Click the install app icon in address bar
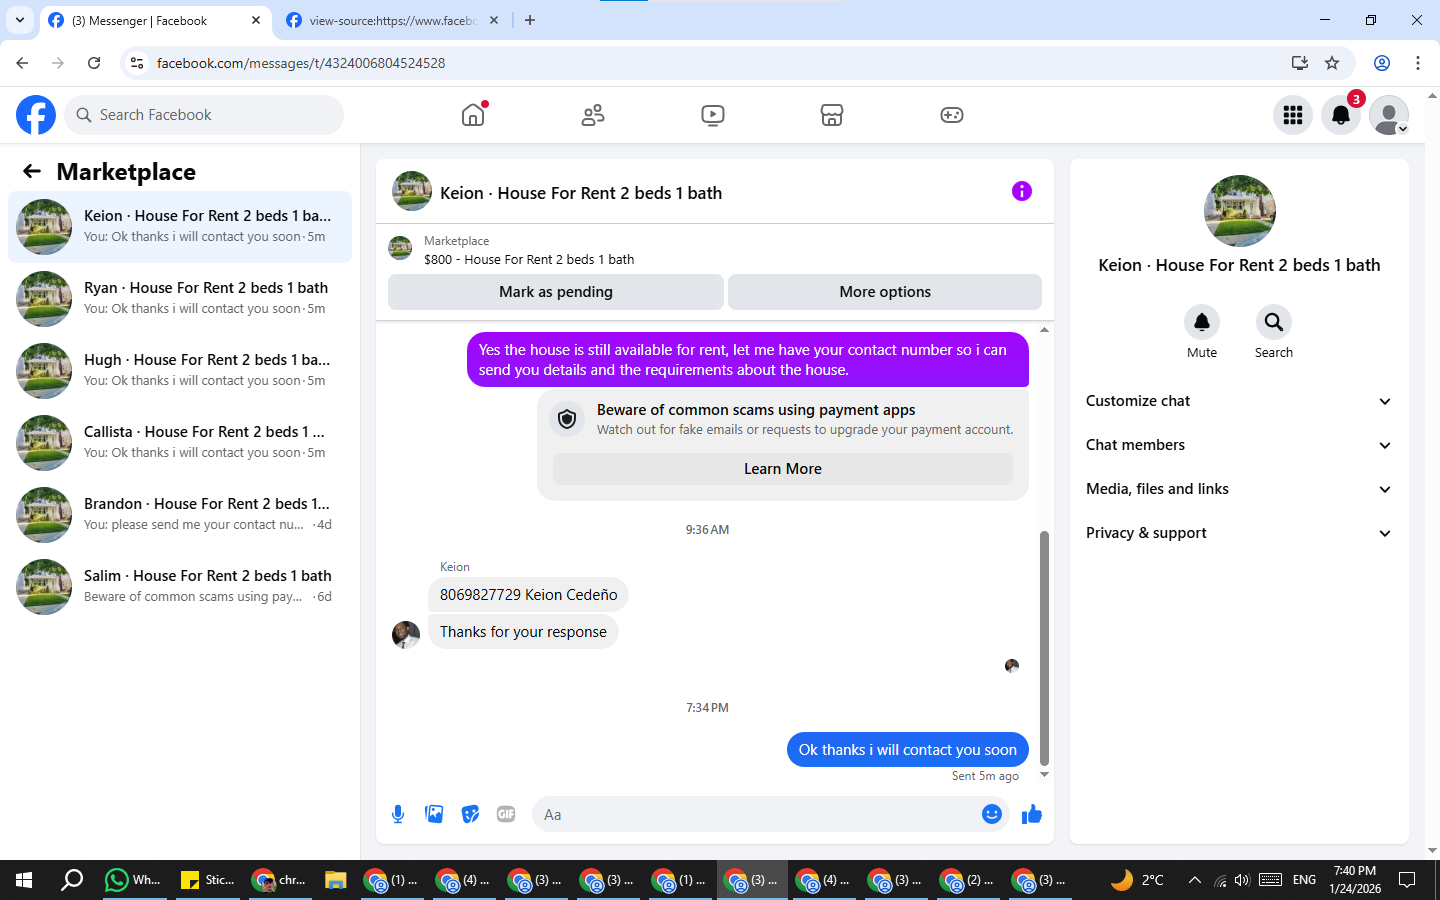The height and width of the screenshot is (900, 1440). 1300,63
